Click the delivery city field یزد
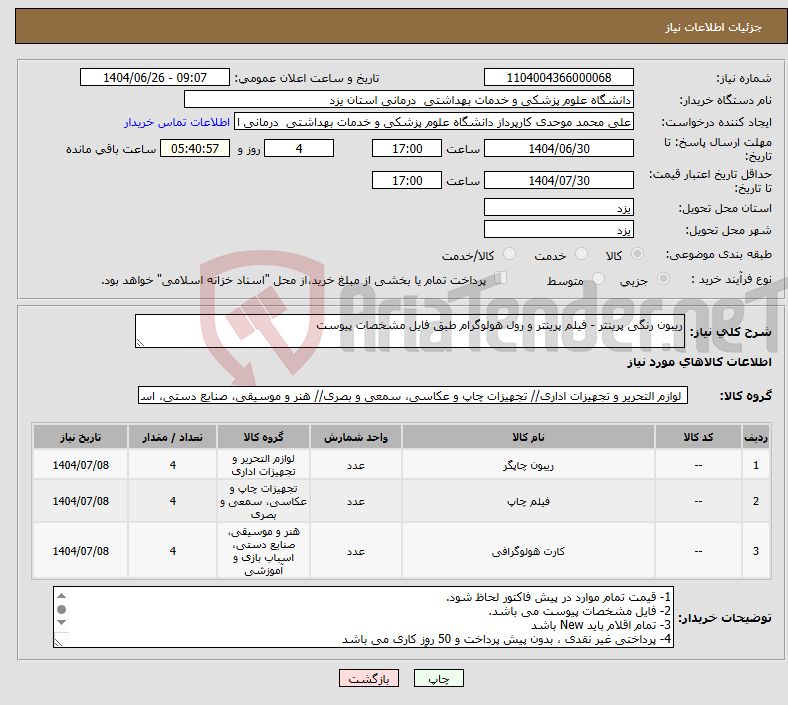The image size is (788, 705). click(558, 229)
